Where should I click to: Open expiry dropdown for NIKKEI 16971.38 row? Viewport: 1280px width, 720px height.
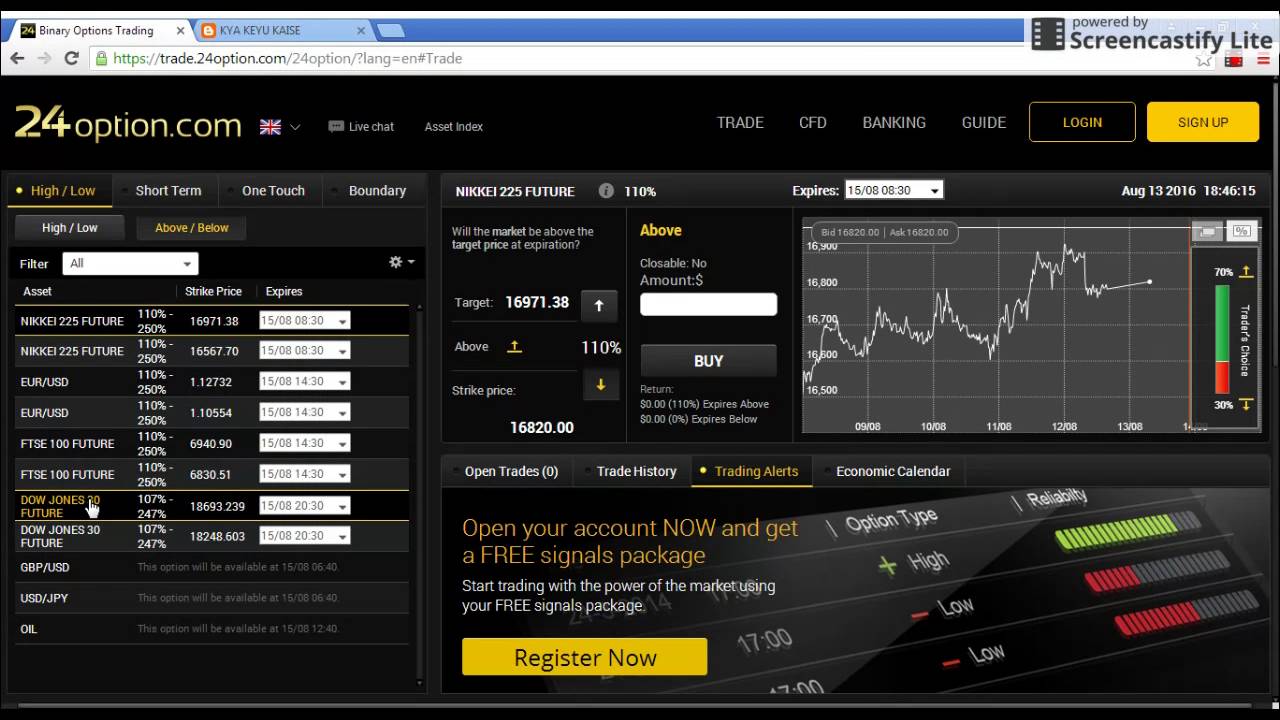pos(304,321)
